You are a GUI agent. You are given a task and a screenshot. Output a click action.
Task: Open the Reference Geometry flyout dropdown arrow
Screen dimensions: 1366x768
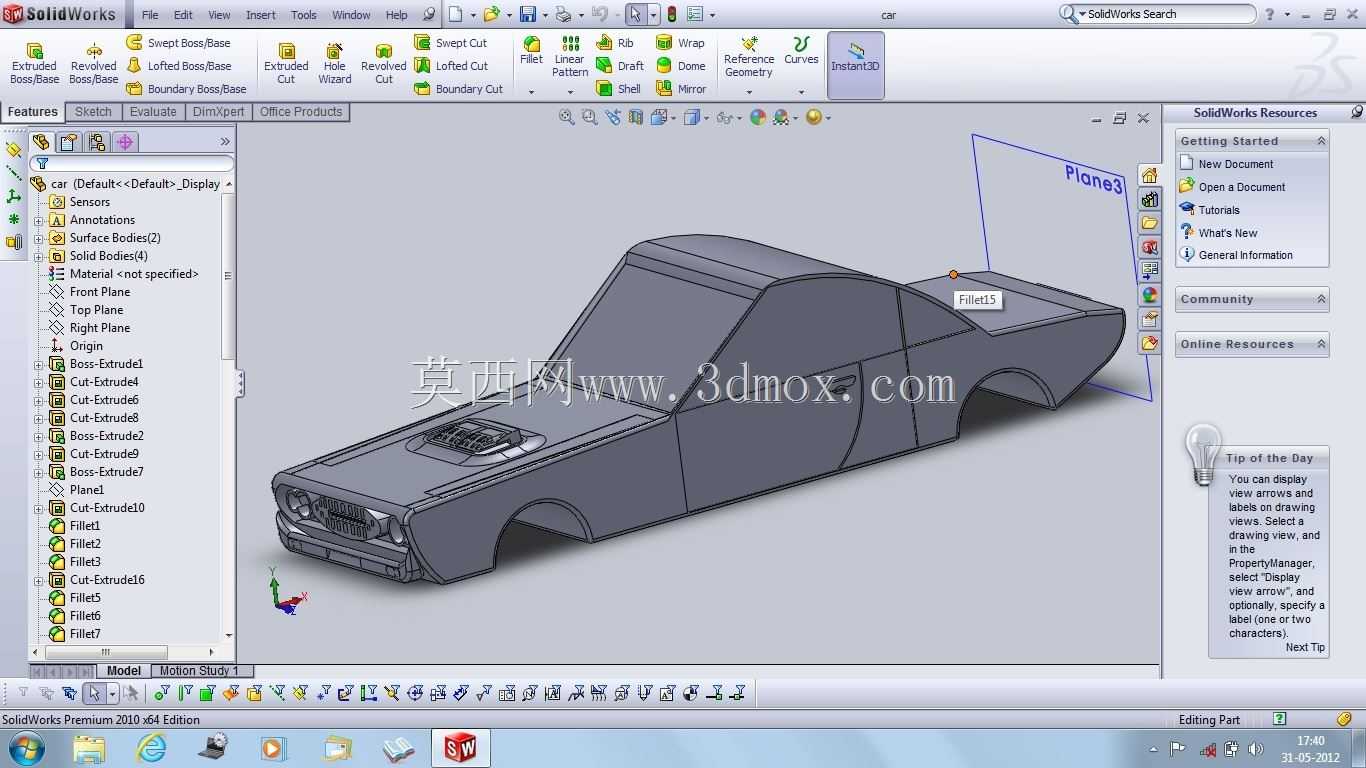[x=748, y=92]
